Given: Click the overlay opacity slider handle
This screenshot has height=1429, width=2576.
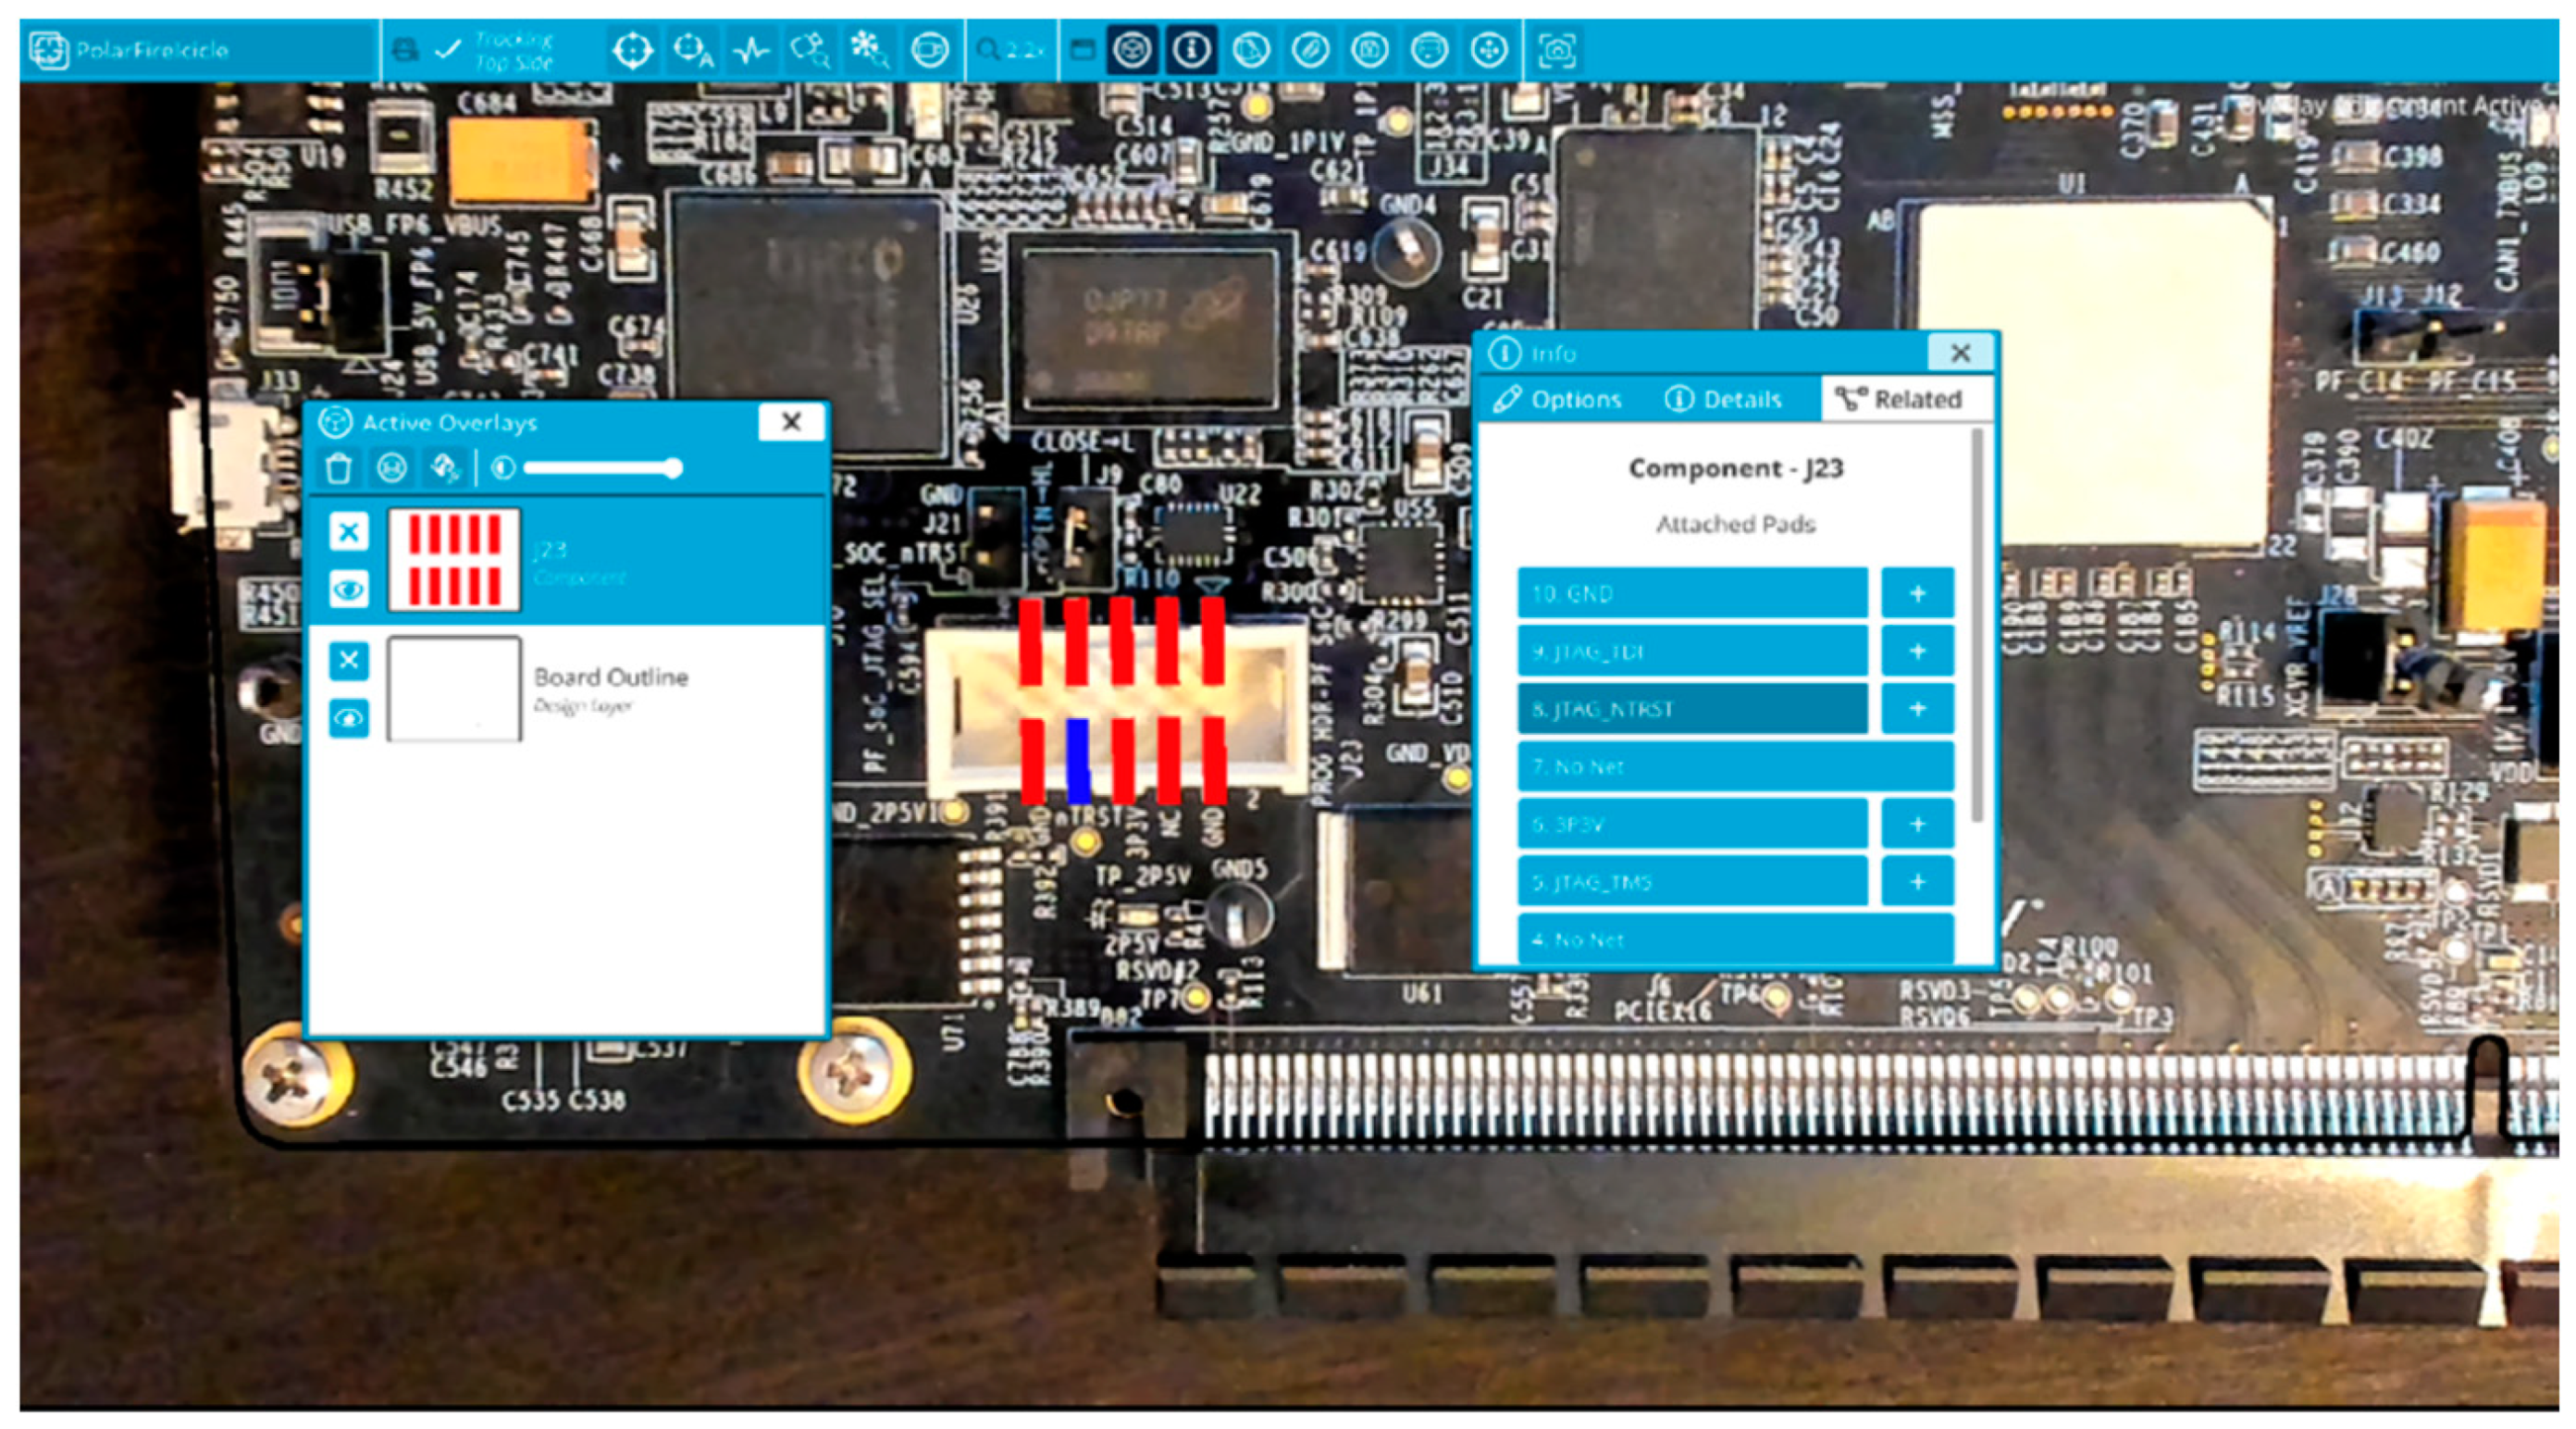Looking at the screenshot, I should (x=674, y=468).
